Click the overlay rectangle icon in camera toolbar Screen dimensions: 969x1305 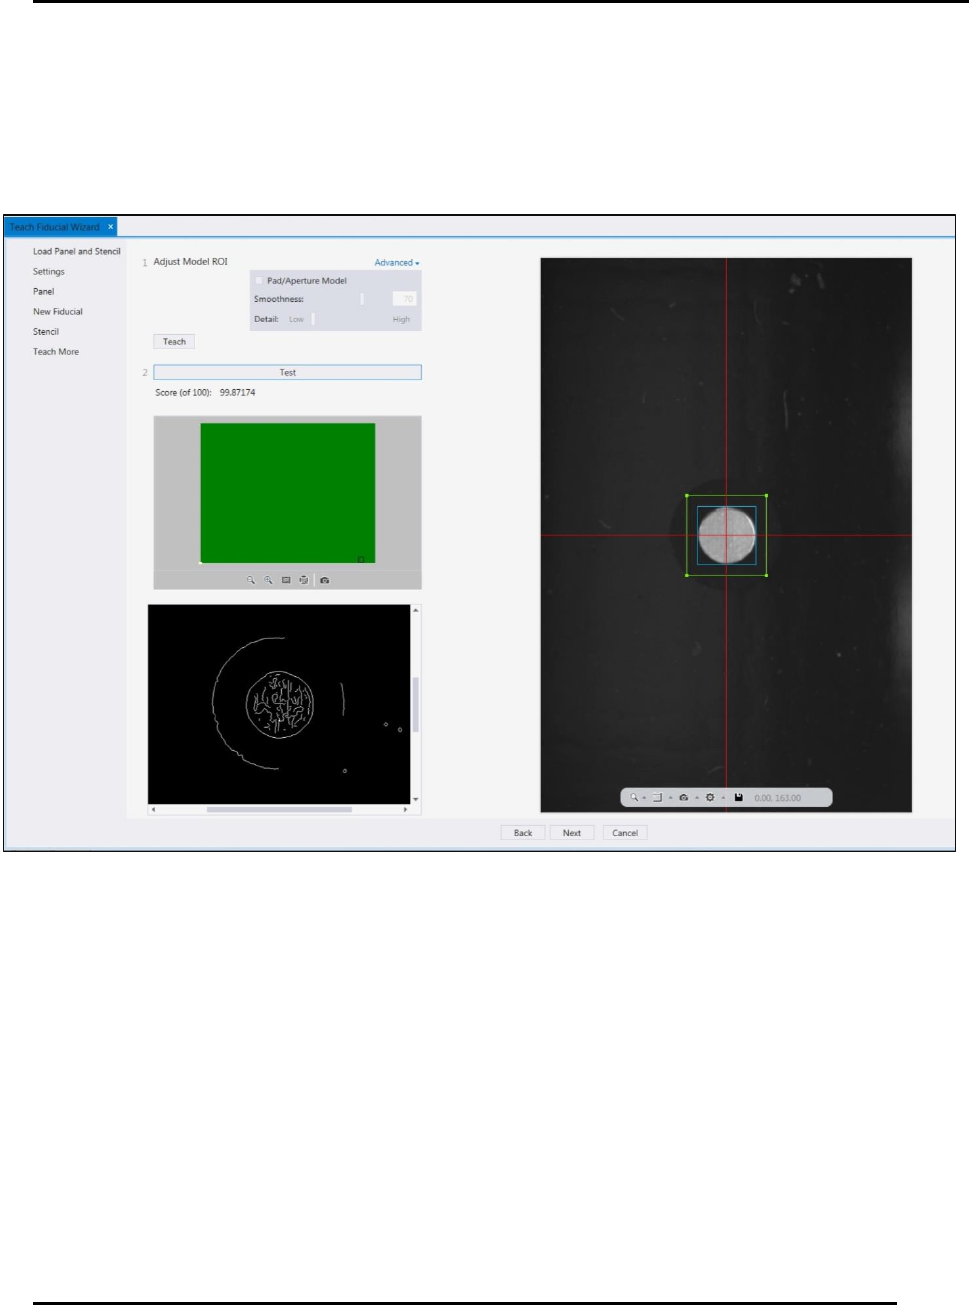point(657,798)
